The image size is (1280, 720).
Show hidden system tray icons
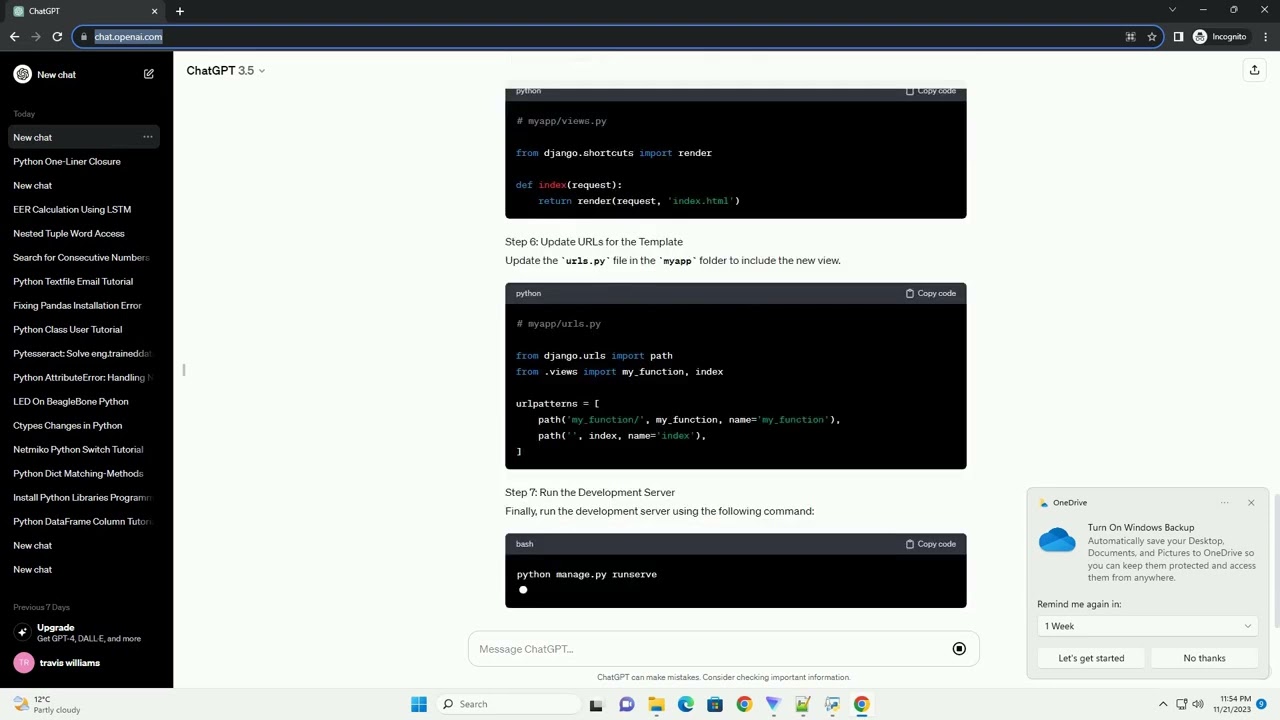click(x=1163, y=704)
